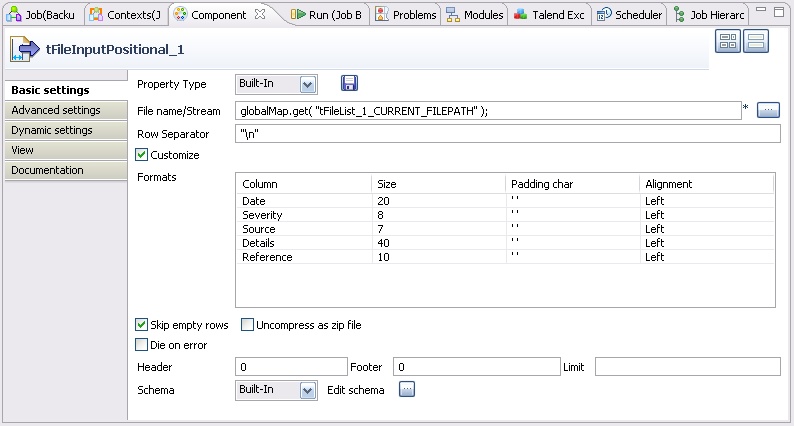Expand the Schema type dropdown
The image size is (794, 426).
308,390
